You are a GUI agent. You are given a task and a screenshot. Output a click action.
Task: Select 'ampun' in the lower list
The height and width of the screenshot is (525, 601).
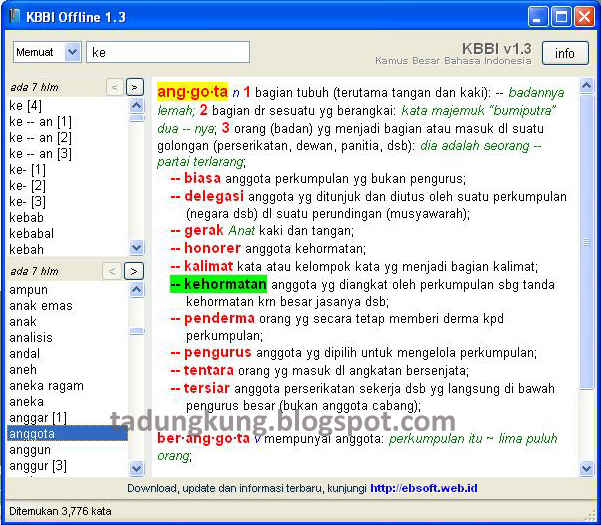tap(28, 290)
